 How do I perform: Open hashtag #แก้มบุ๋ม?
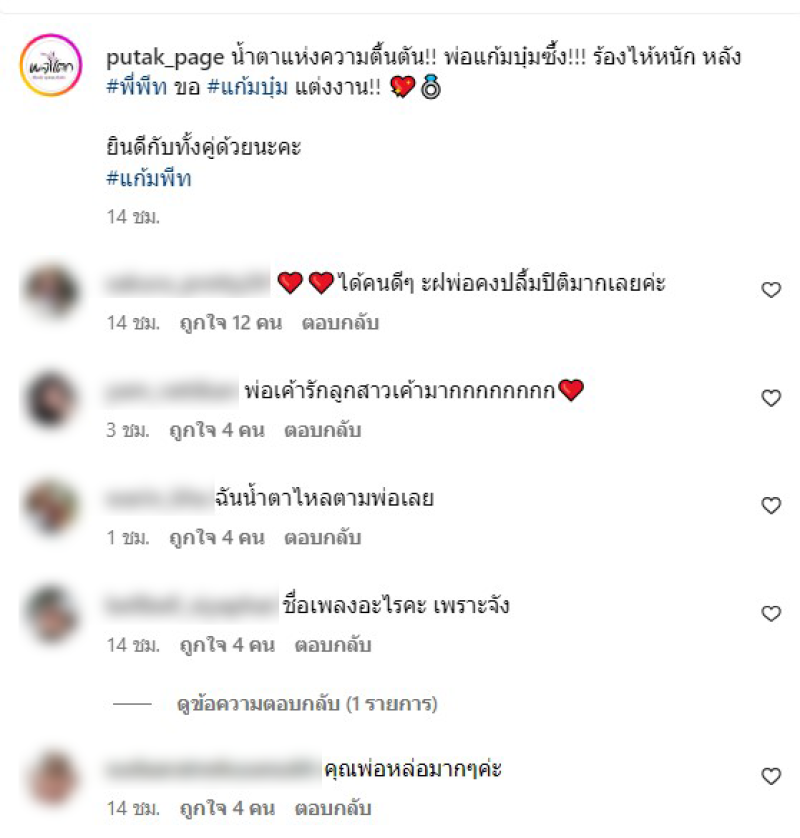click(247, 87)
